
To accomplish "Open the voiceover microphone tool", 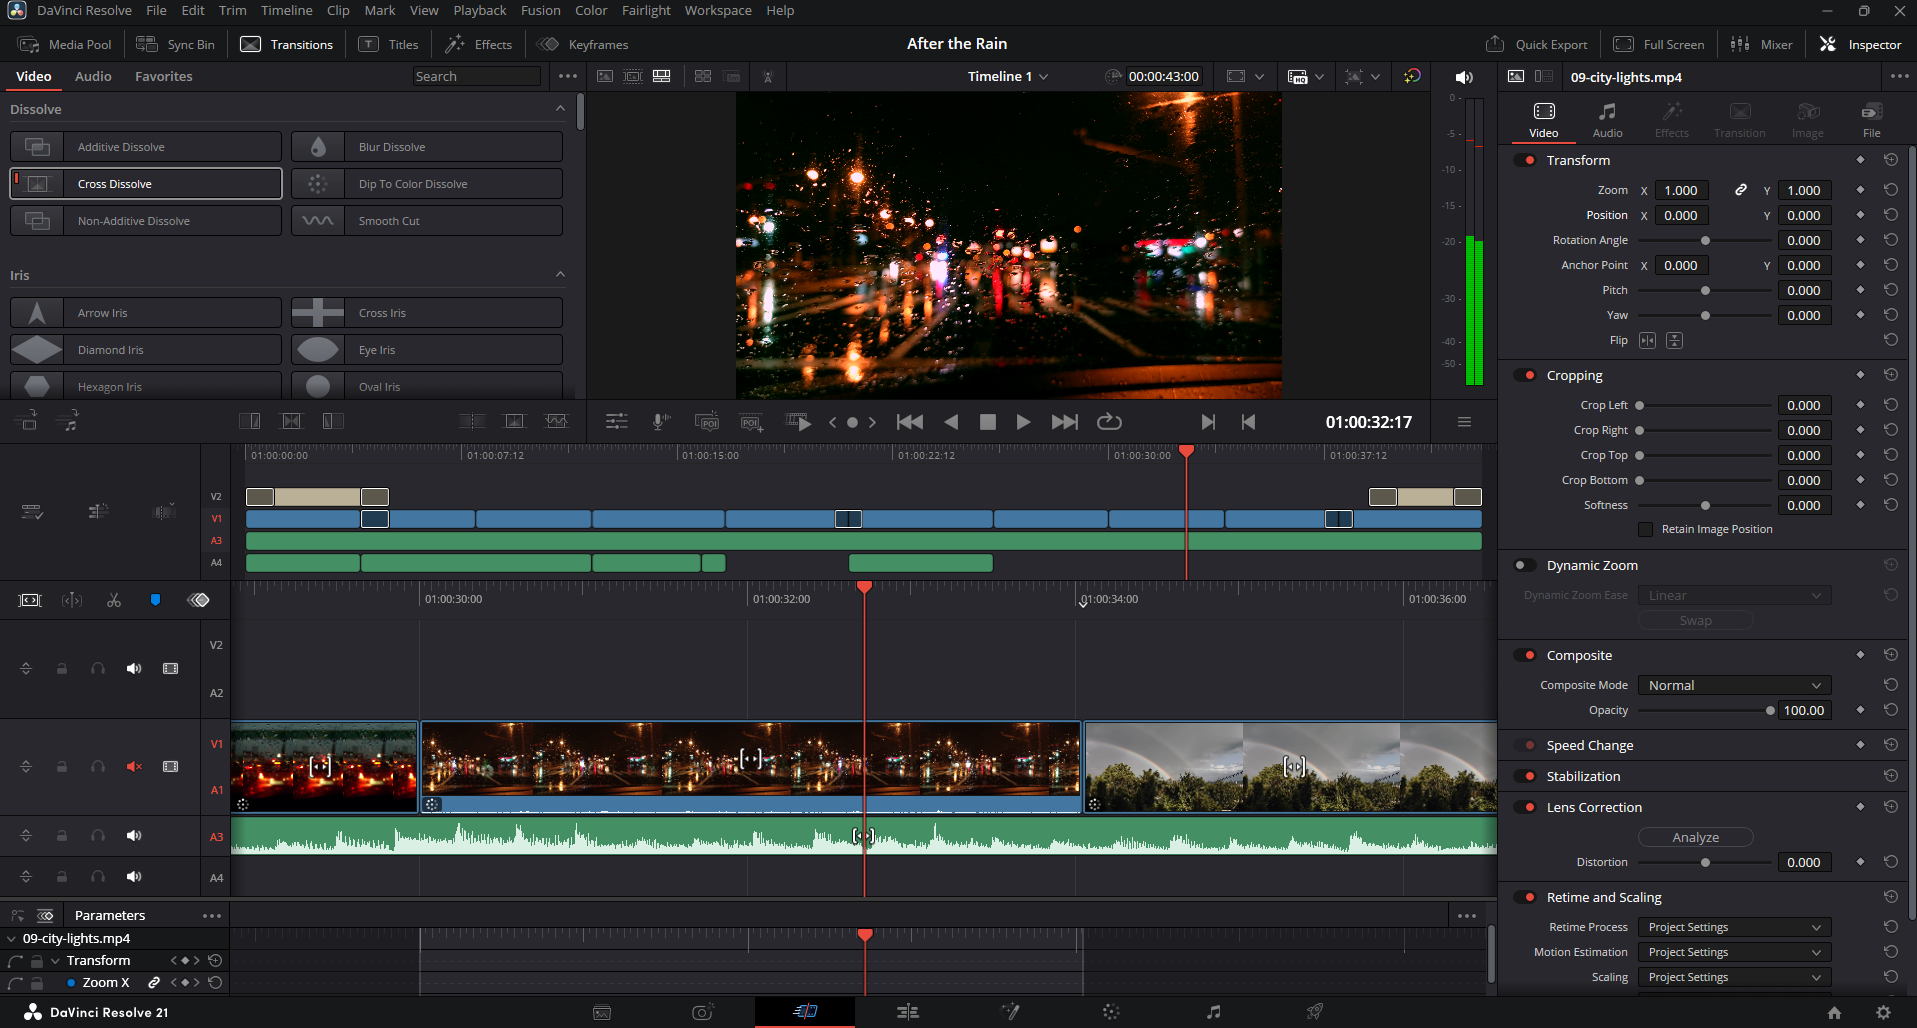I will [660, 422].
